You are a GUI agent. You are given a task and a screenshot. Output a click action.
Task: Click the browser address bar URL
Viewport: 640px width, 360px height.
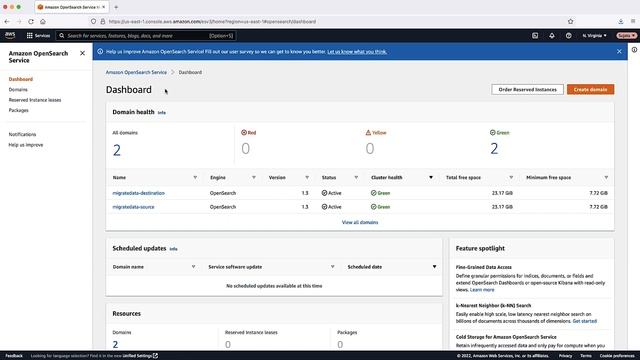212,21
